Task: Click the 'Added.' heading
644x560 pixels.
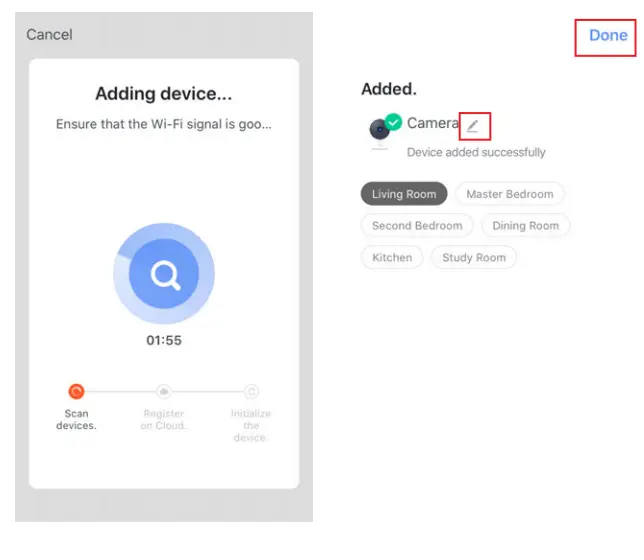Action: pos(389,89)
